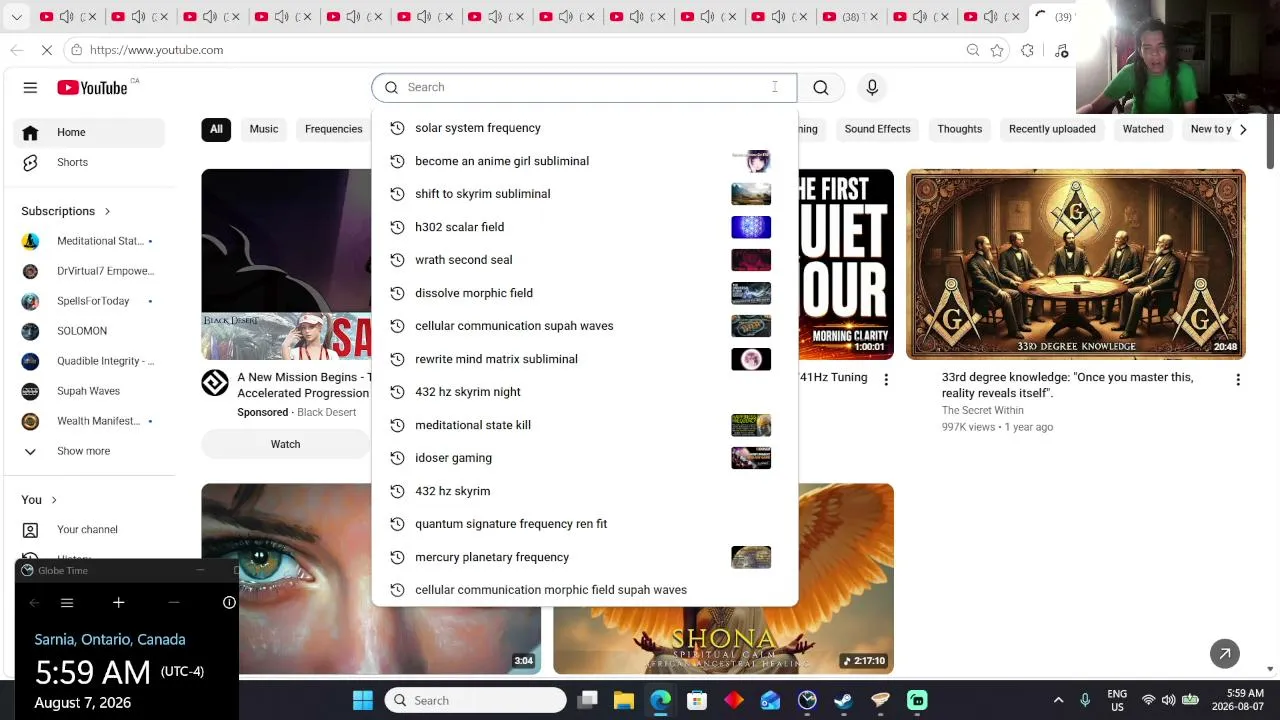Viewport: 1280px width, 720px height.
Task: Open the 33rd degree knowledge video thumbnail
Action: (1076, 264)
